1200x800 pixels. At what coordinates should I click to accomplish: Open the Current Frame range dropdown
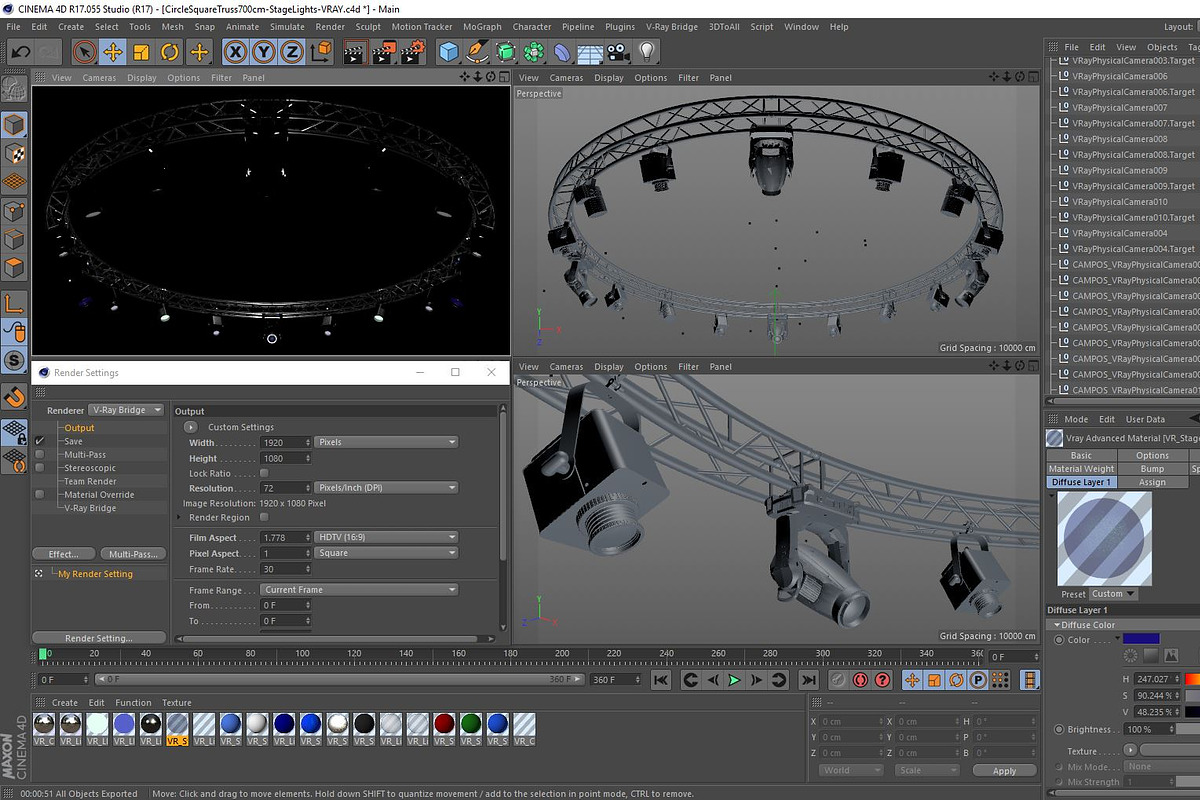coord(359,590)
